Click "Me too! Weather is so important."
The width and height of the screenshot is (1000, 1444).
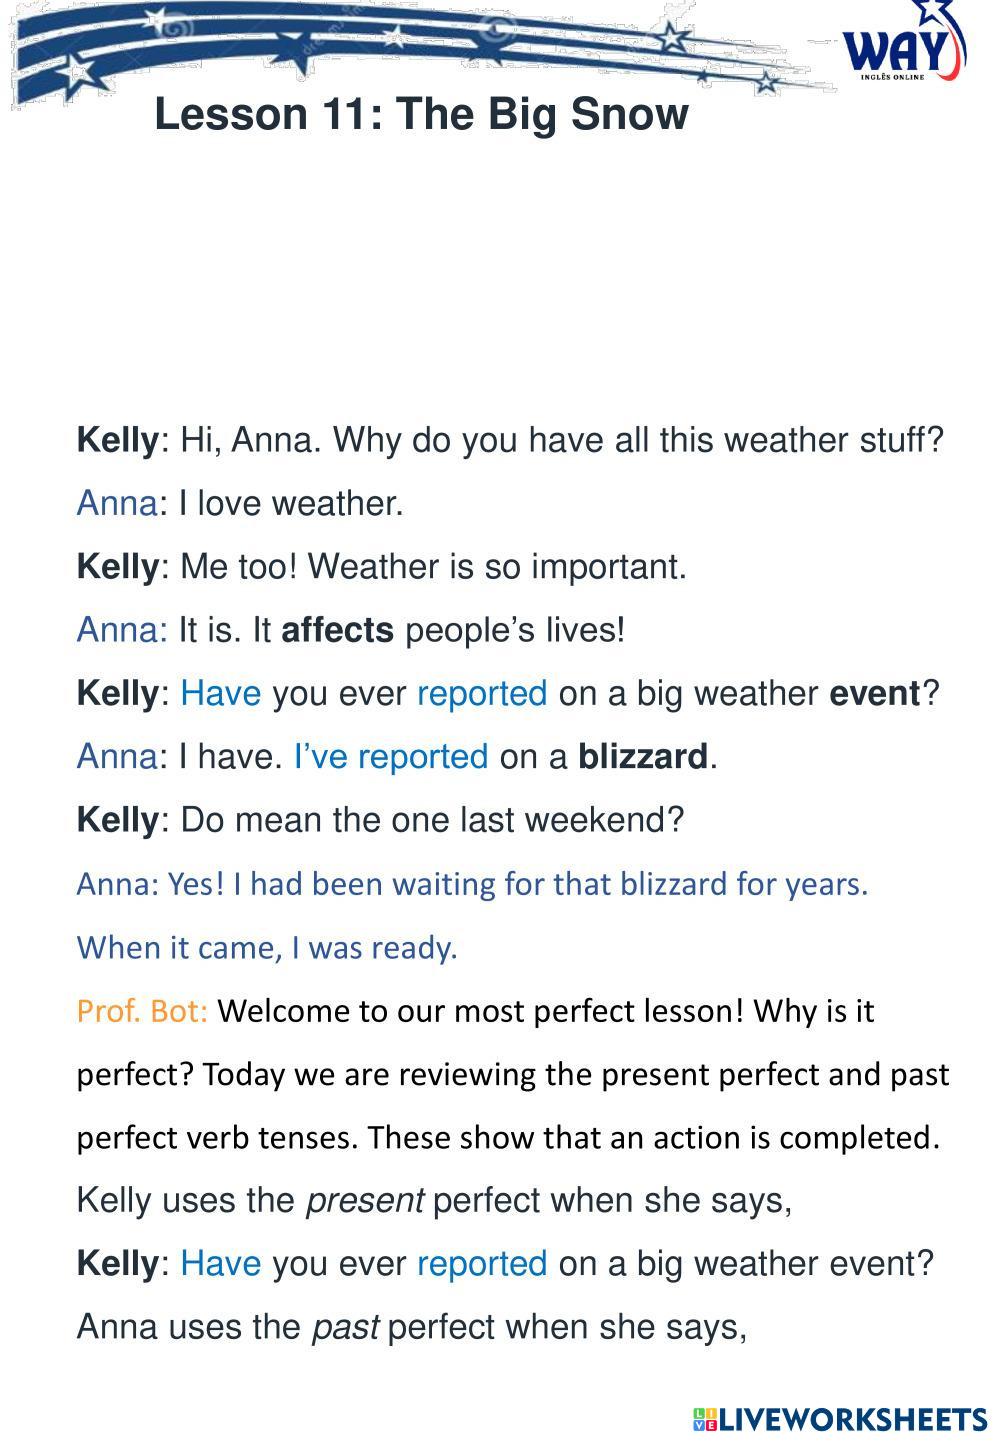coord(433,567)
